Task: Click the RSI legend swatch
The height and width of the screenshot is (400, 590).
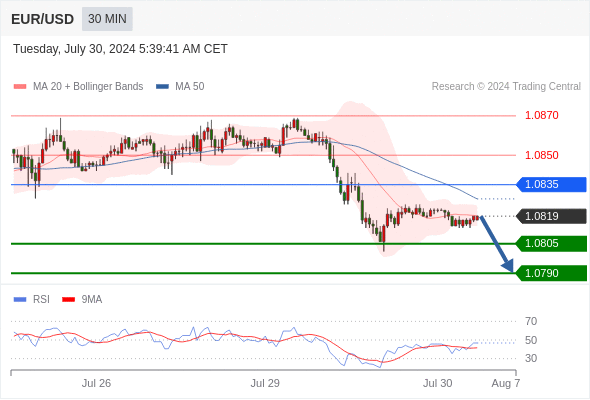Action: tap(20, 300)
